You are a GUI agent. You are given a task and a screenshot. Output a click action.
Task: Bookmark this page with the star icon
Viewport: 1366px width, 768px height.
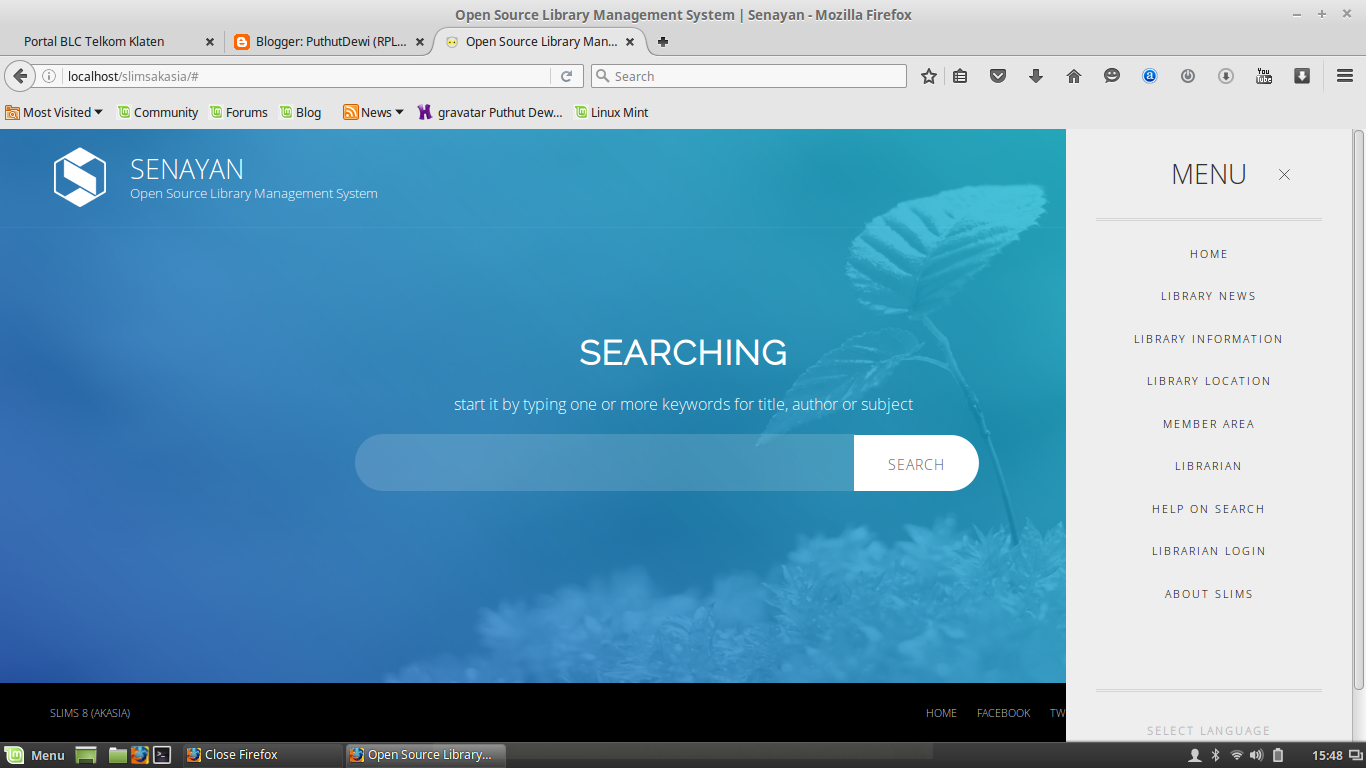pos(929,76)
